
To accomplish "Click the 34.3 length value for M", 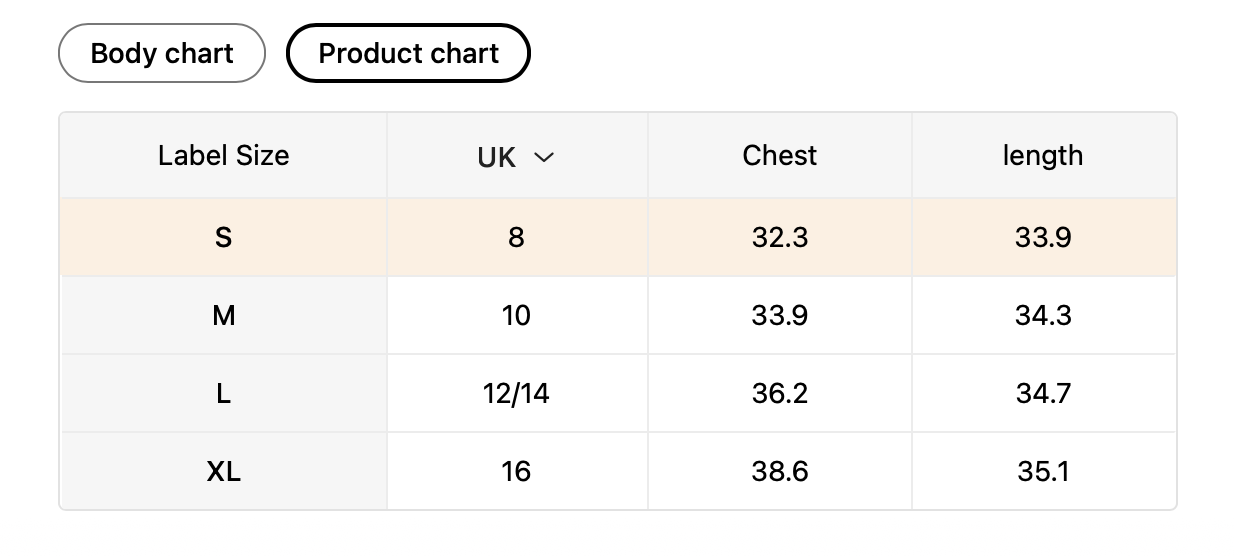I will pos(1043,316).
